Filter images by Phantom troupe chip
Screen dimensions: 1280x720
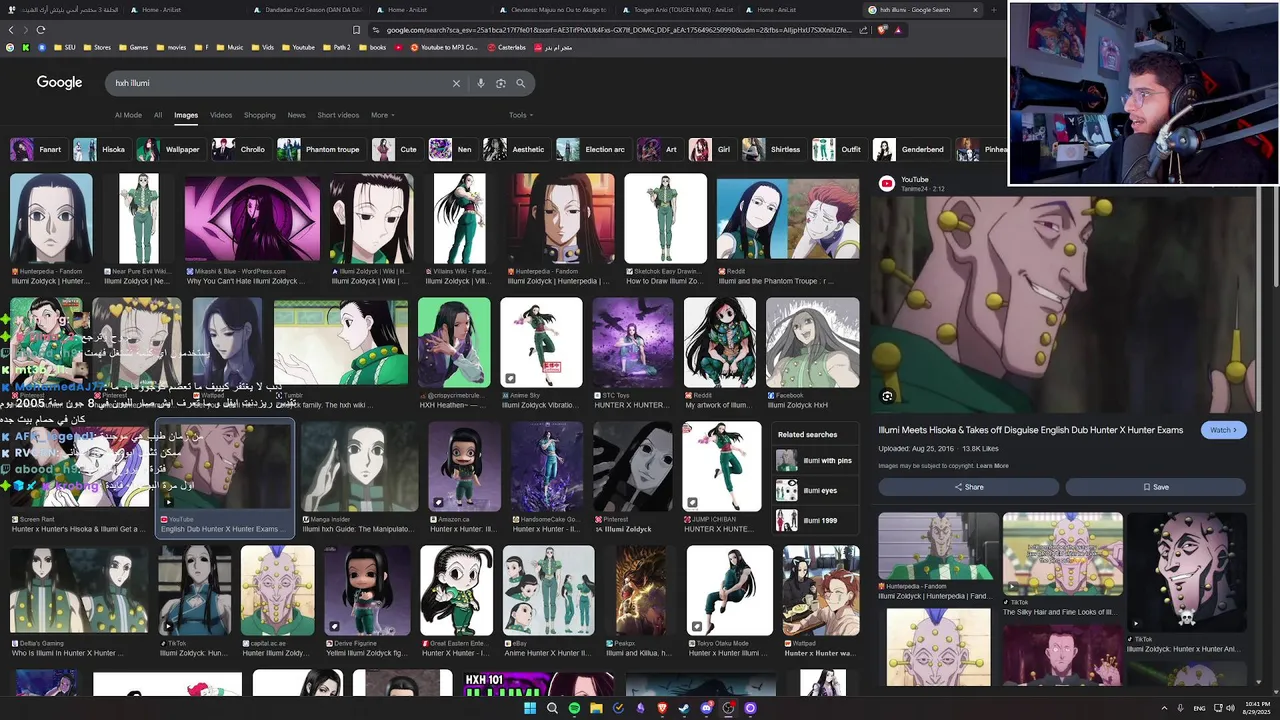320,150
